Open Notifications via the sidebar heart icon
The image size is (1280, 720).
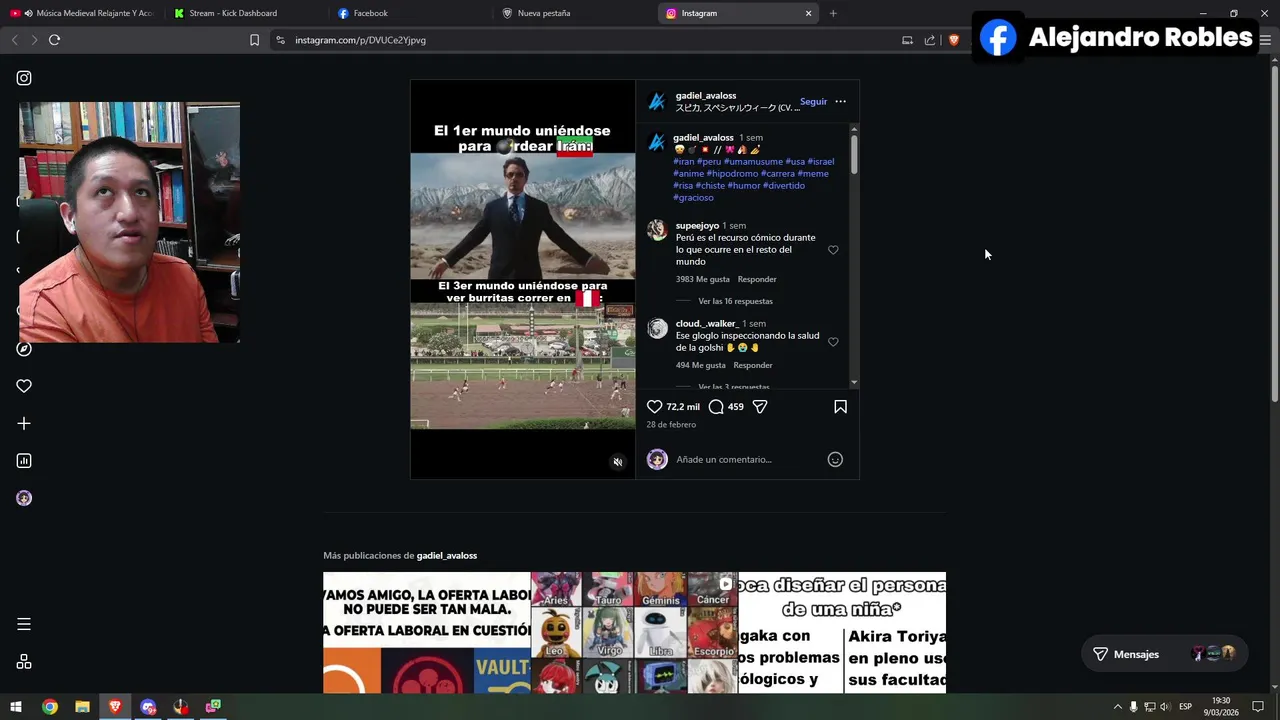pos(24,386)
